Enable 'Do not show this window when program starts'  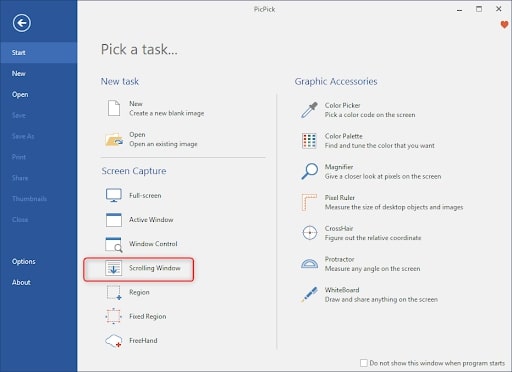click(364, 363)
